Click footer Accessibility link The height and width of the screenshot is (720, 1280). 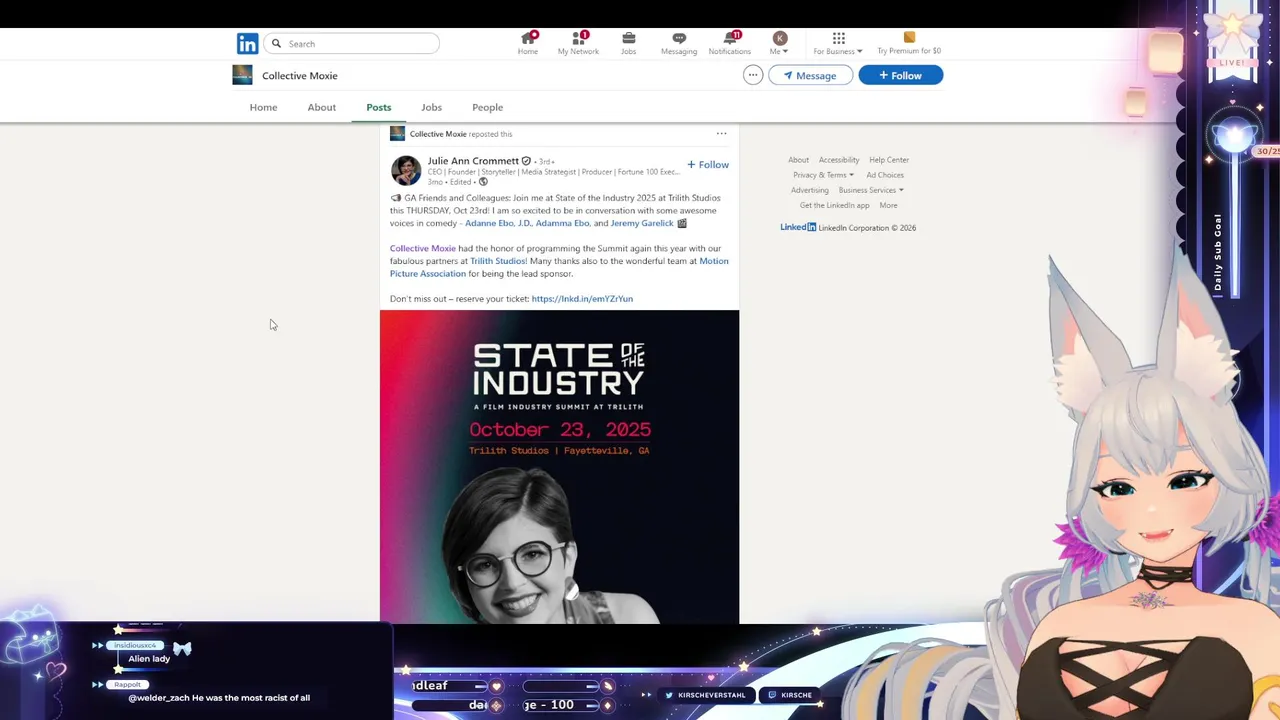coord(839,160)
